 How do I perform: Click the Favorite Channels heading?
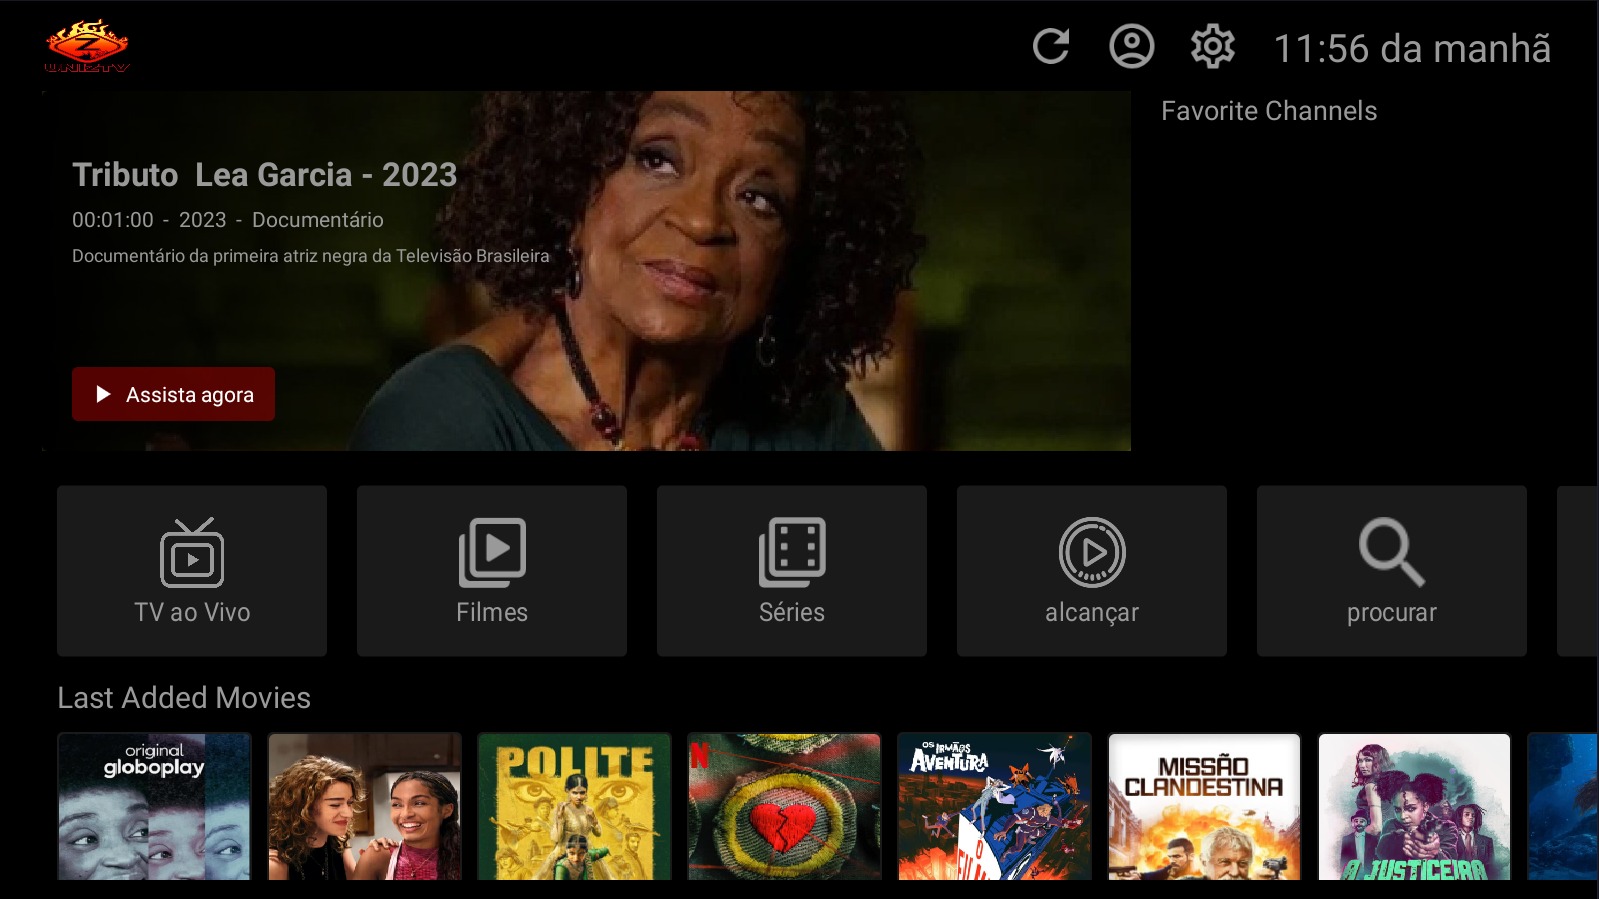pos(1269,111)
